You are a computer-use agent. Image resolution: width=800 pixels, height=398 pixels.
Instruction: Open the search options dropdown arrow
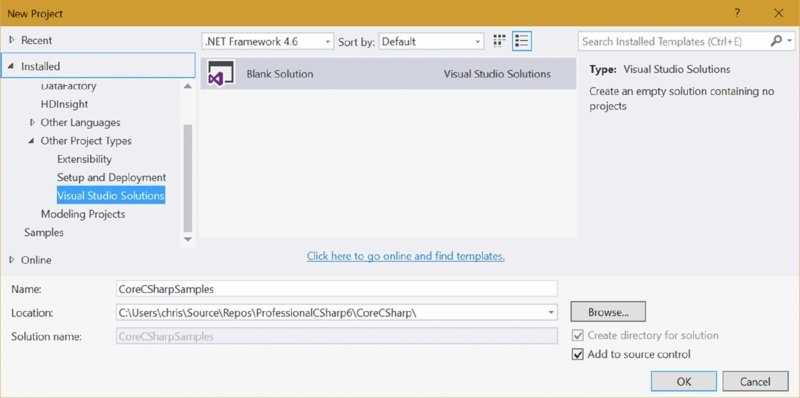tap(789, 41)
